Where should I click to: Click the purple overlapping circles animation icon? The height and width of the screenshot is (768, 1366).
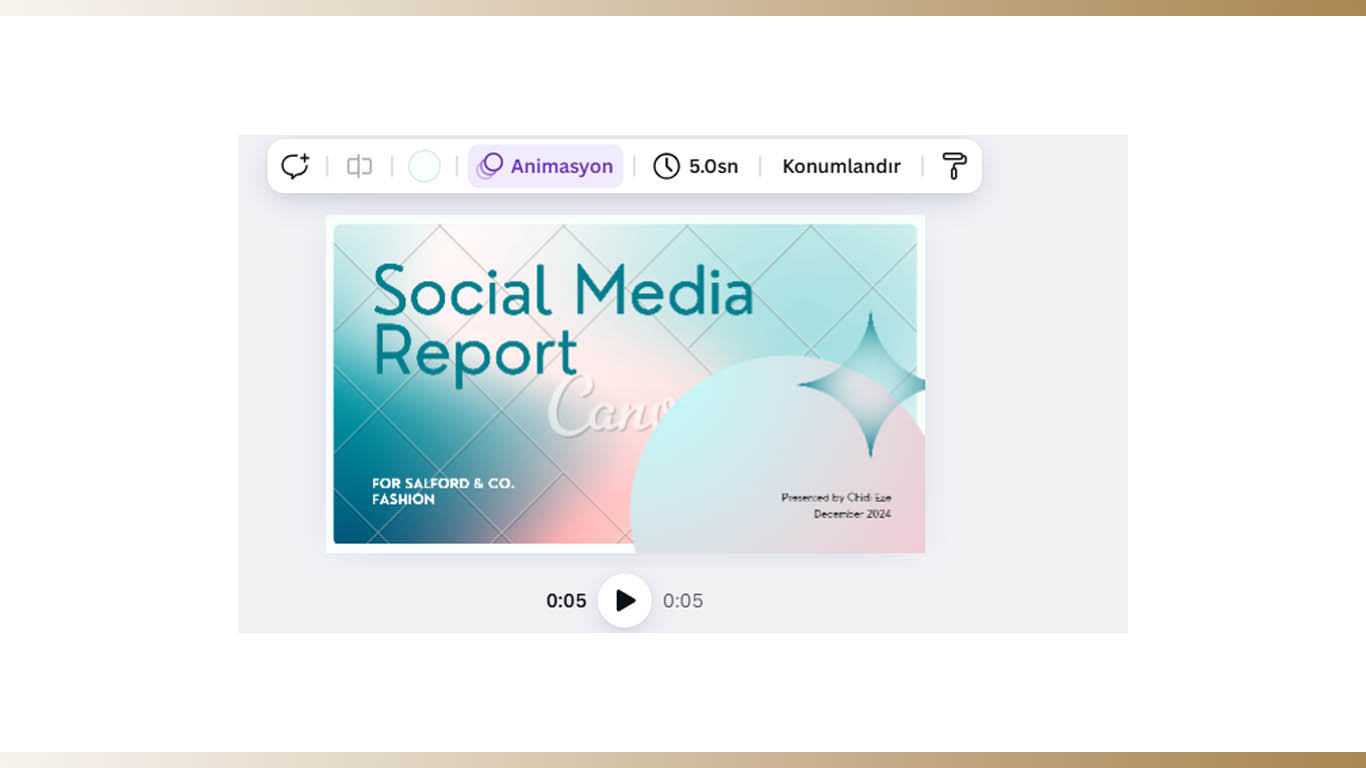pos(489,166)
